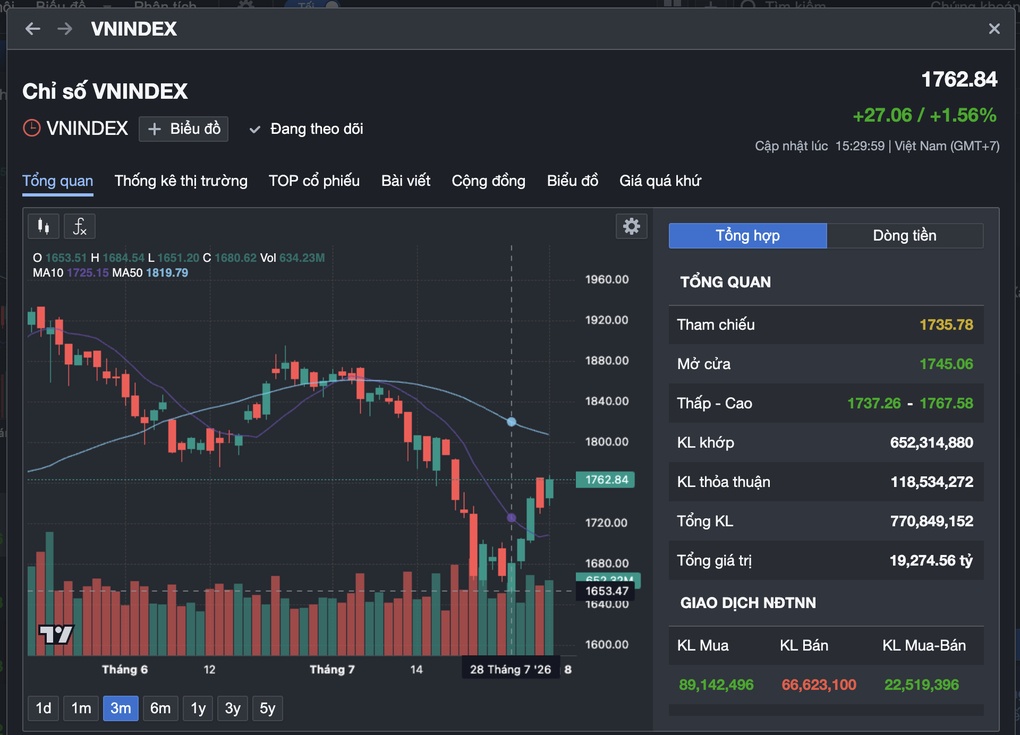
Task: Click KL thỏa thuận value 118,534,272
Action: [x=932, y=482]
